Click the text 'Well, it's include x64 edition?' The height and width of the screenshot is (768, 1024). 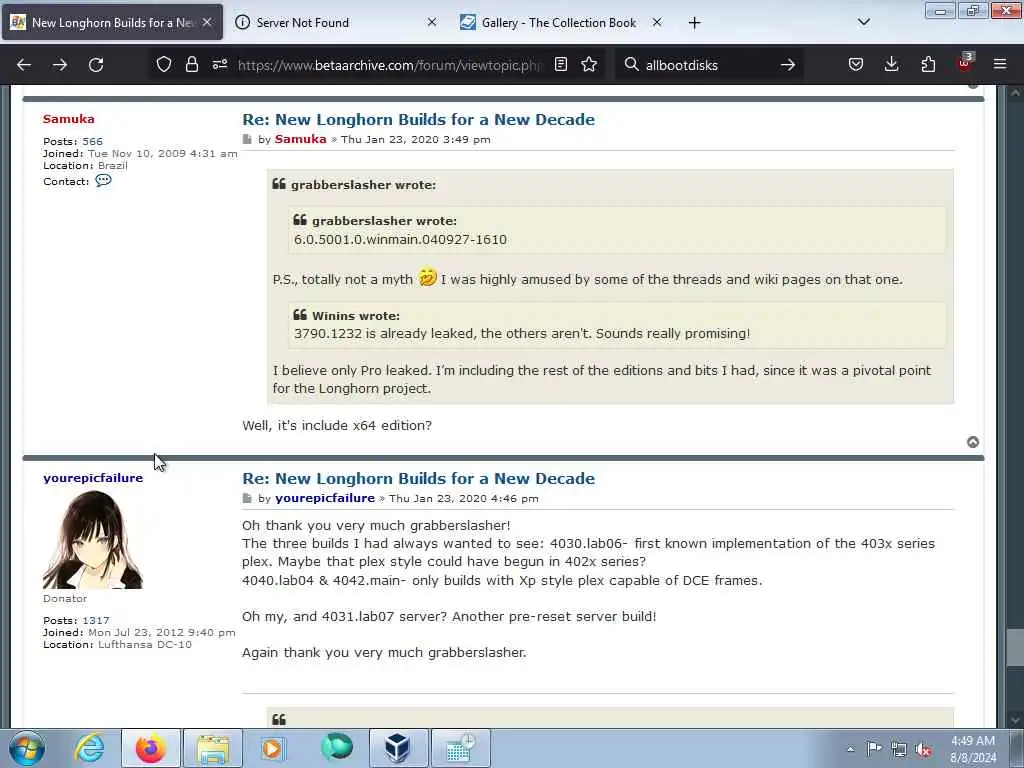[x=337, y=426]
